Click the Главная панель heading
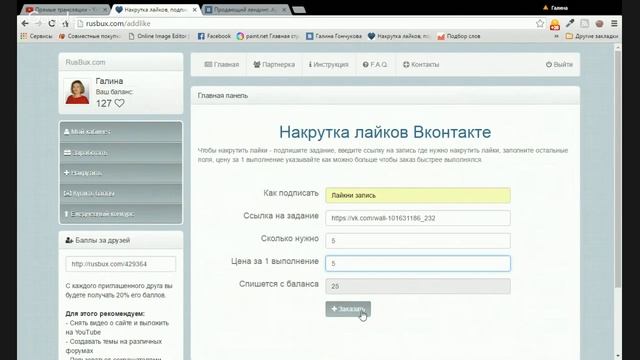640x360 pixels. coord(222,96)
